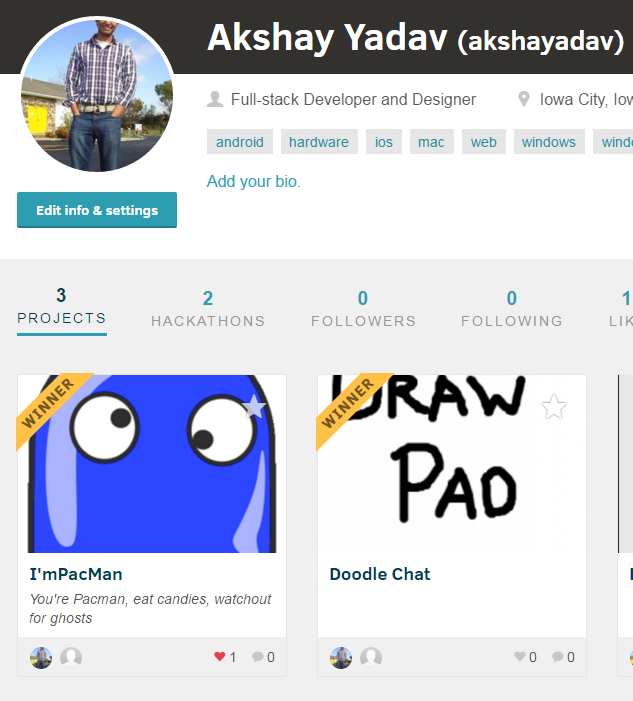
Task: Click the heart like icon on Doodle Chat
Action: [x=519, y=656]
